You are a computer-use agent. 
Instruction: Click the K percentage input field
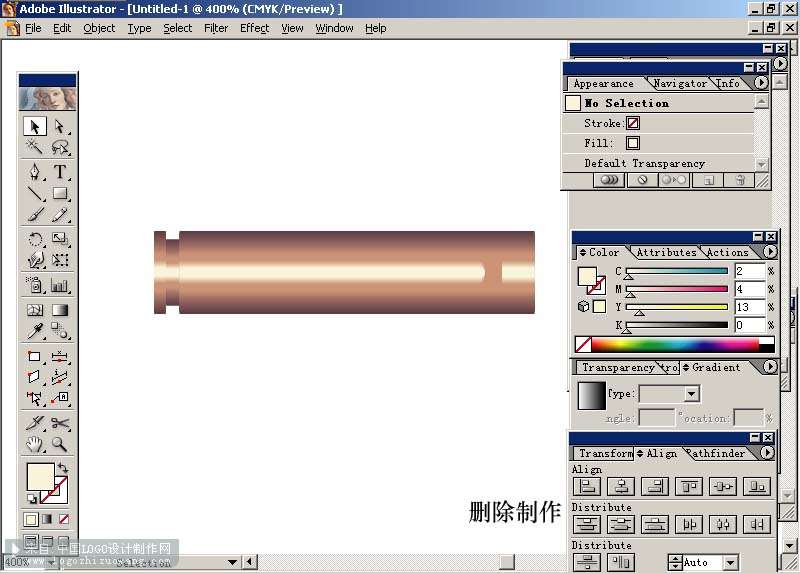click(749, 325)
